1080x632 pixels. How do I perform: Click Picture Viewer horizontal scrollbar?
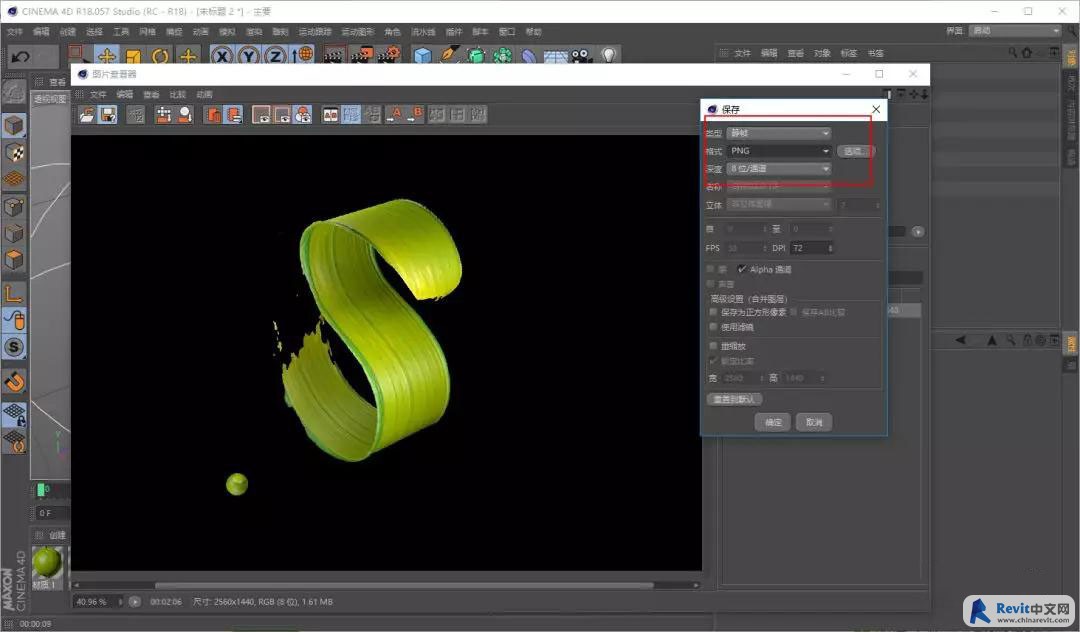[x=404, y=585]
